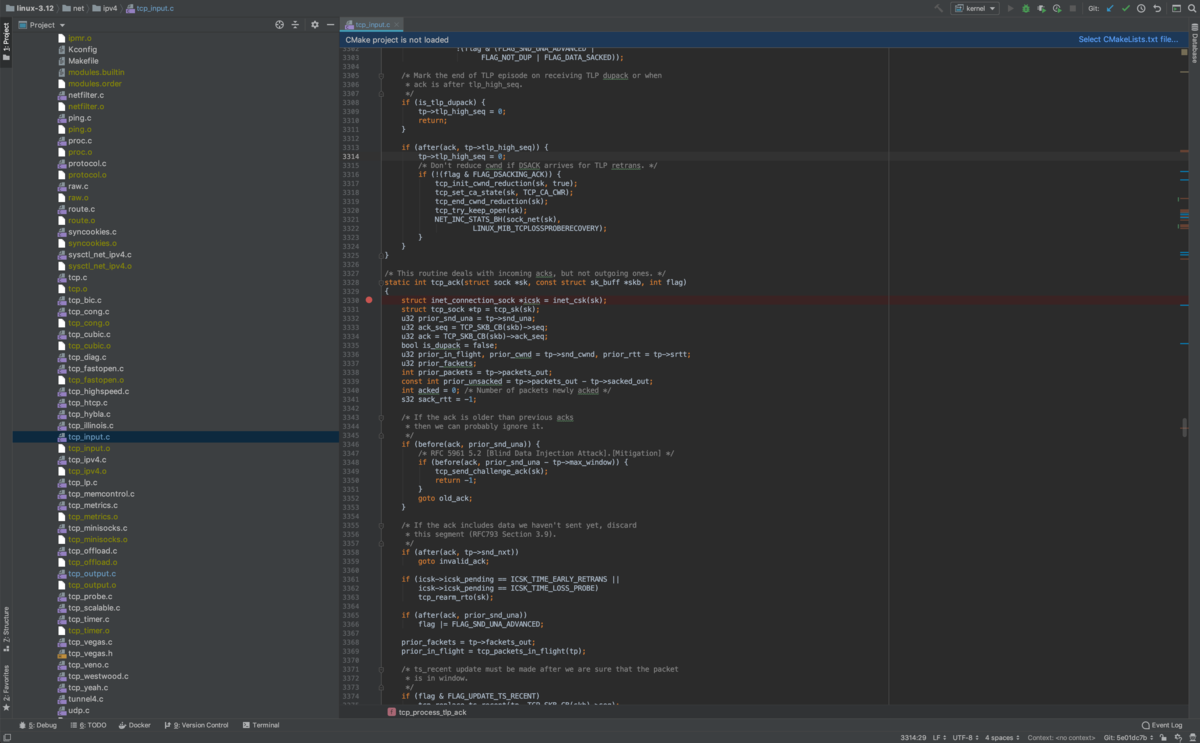Click the Run play icon
Viewport: 1200px width, 743px height.
tap(1010, 8)
